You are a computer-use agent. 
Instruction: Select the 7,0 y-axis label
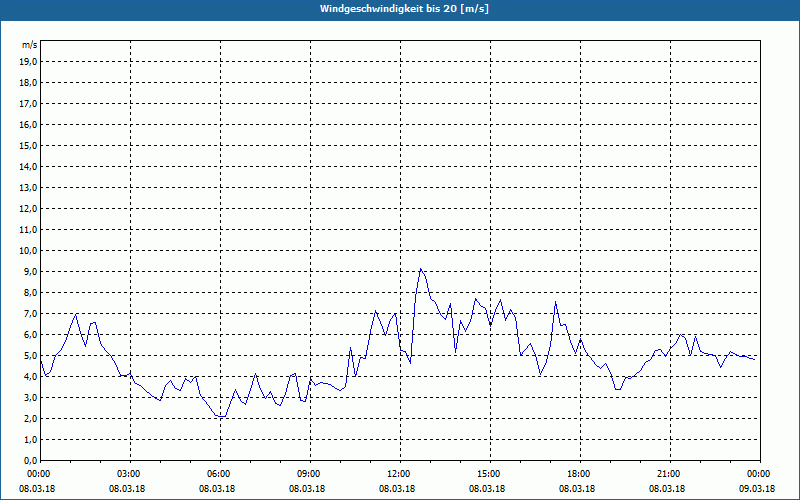(31, 314)
